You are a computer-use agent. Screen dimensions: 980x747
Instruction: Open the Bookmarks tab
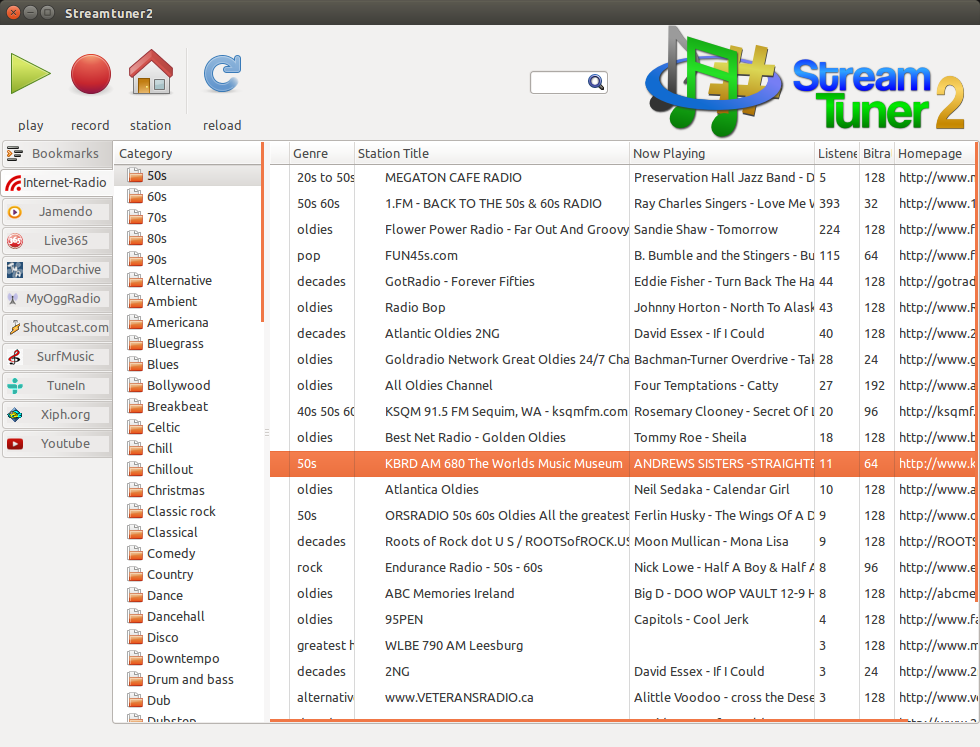[56, 154]
